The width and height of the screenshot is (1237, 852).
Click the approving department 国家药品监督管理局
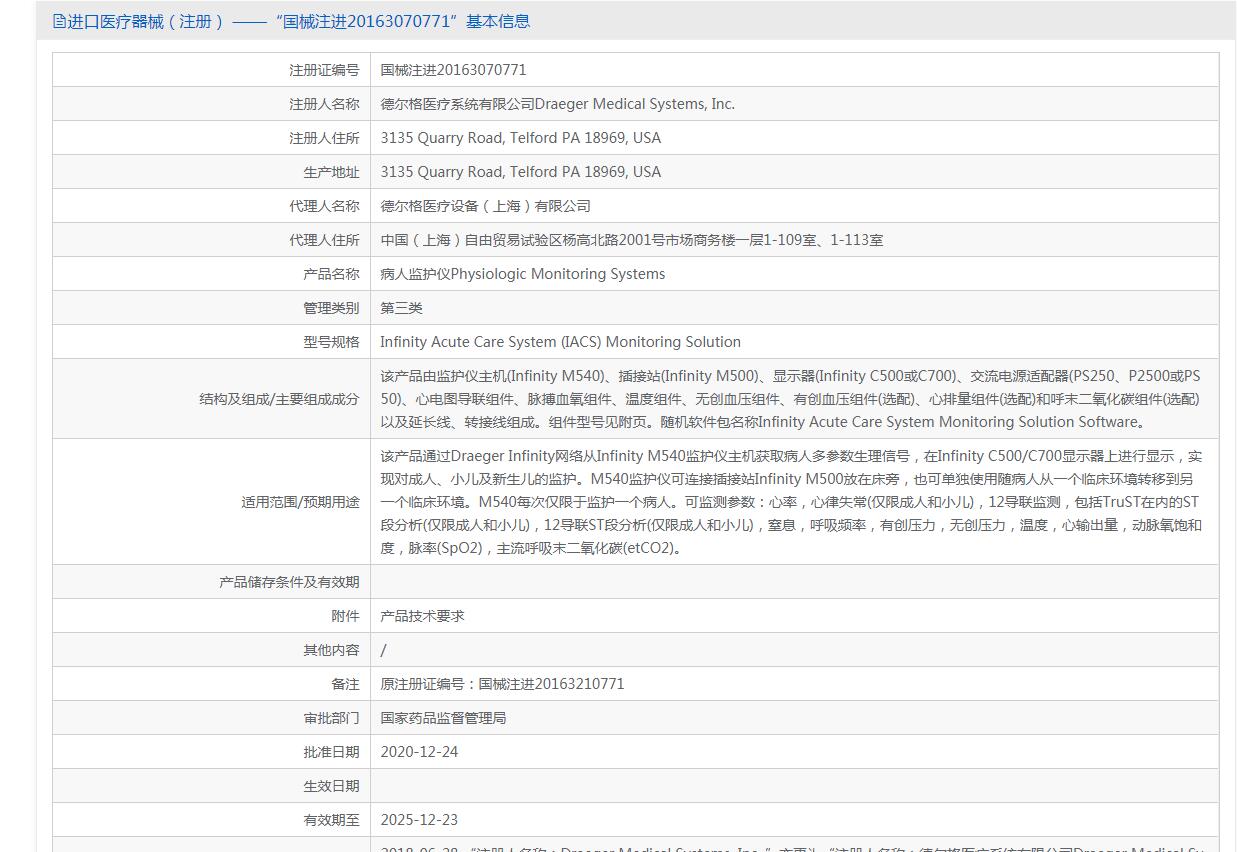443,718
